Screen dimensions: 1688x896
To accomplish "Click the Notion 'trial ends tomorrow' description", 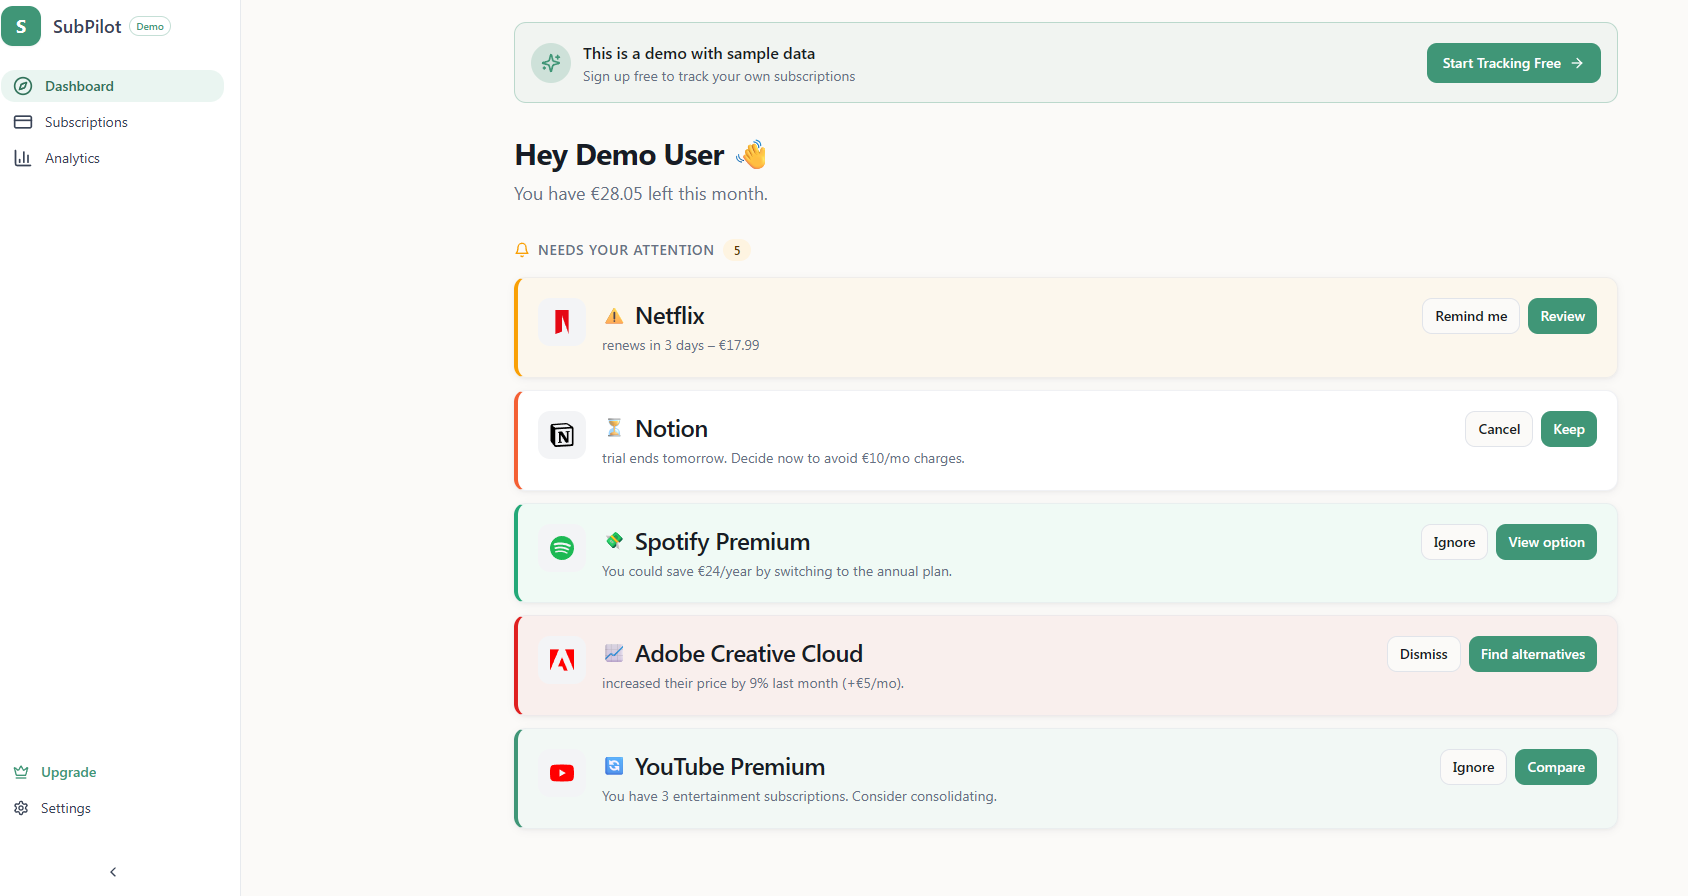I will (x=783, y=458).
